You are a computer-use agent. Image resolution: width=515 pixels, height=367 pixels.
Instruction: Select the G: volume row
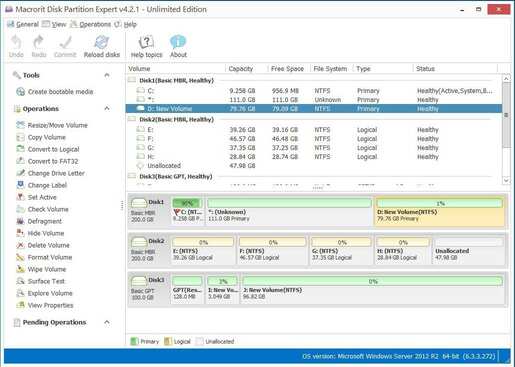[x=314, y=148]
